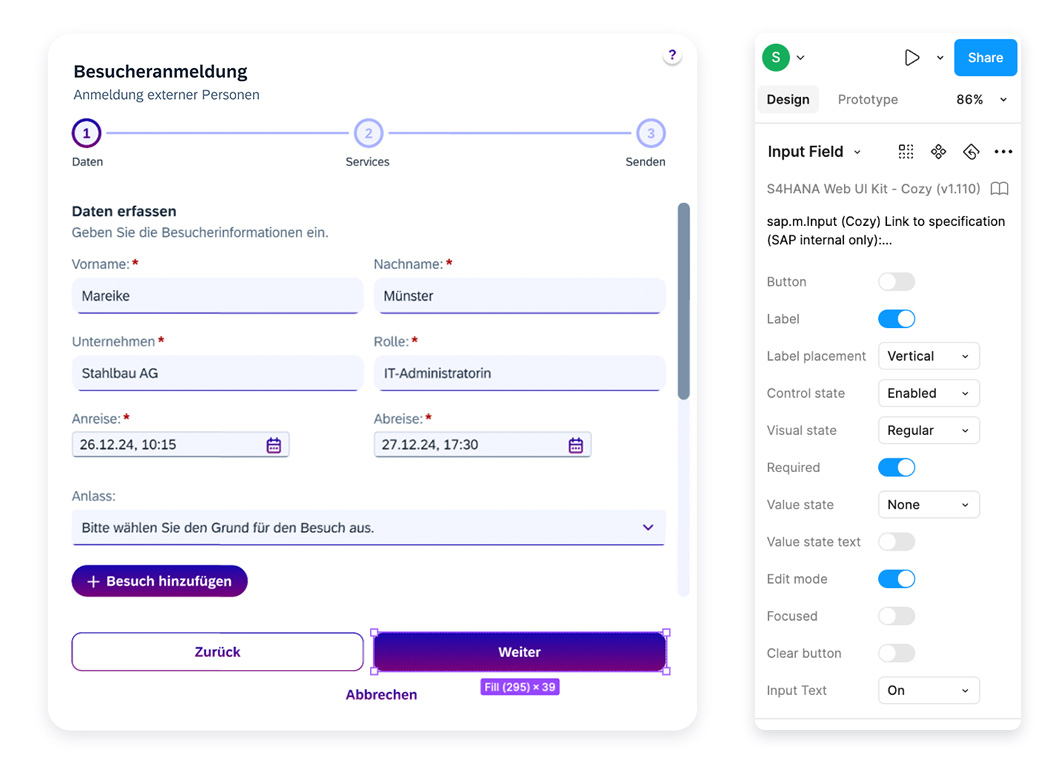Image resolution: width=1059 pixels, height=768 pixels.
Task: Click the Anreise field with 26.12.24, 10:15
Action: (x=180, y=444)
